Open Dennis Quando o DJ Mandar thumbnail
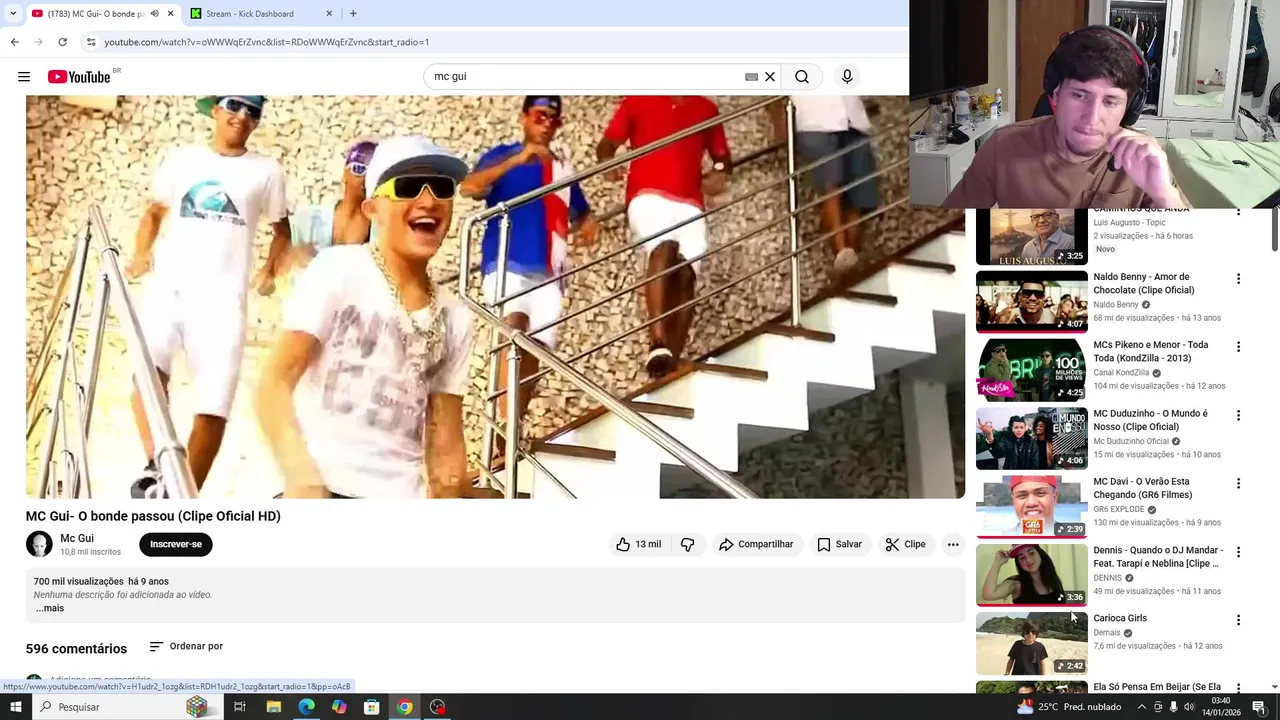This screenshot has height=720, width=1280. coord(1031,575)
